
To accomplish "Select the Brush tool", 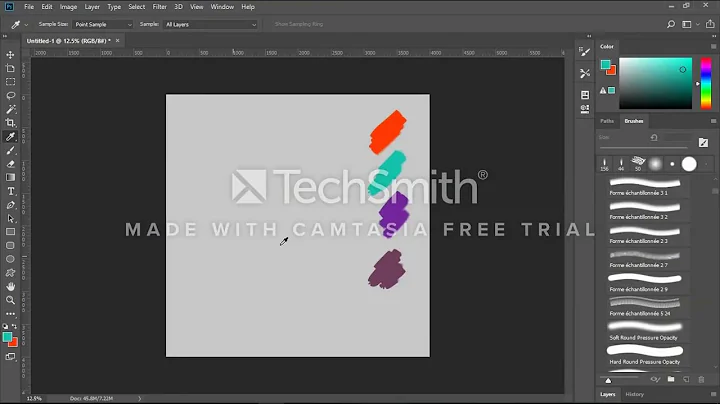I will (10, 150).
